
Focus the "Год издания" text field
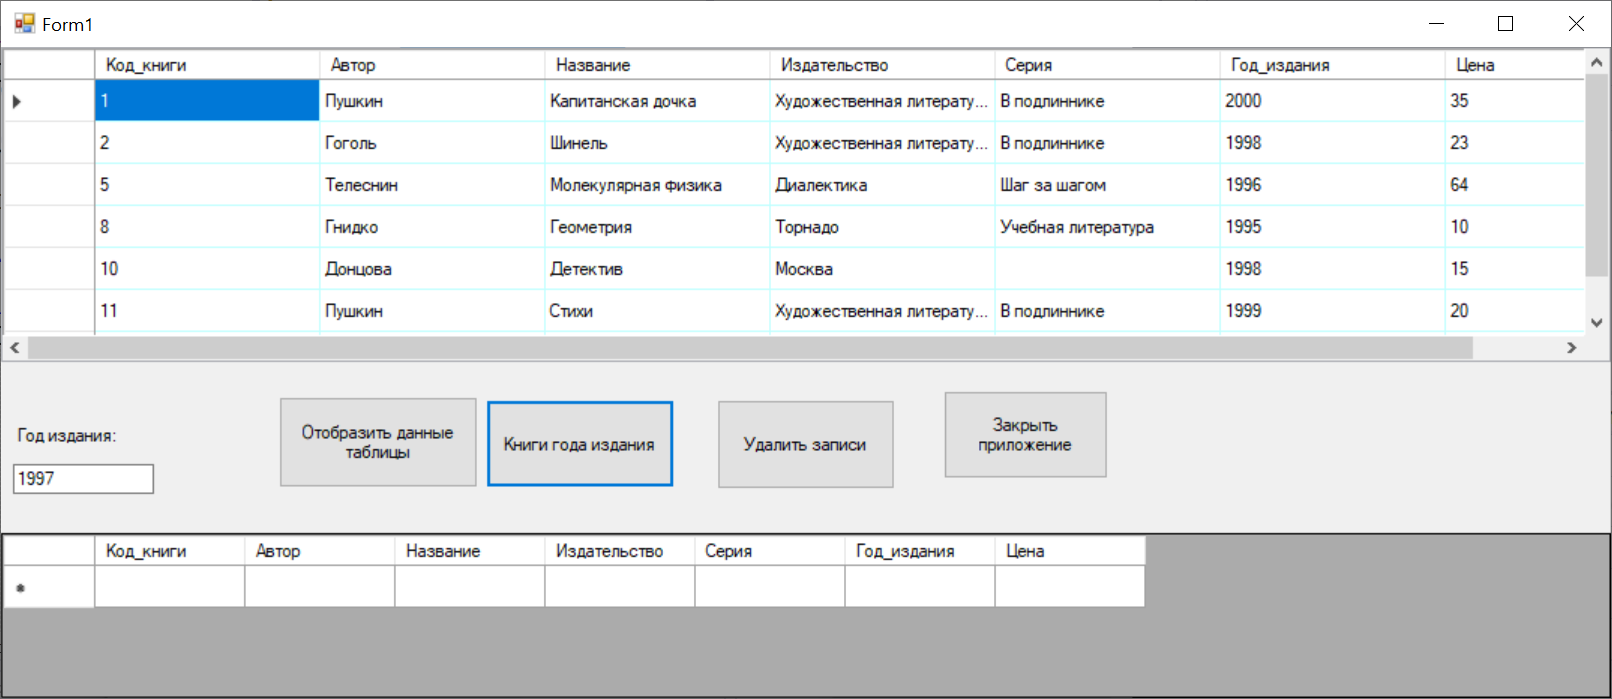tap(83, 479)
